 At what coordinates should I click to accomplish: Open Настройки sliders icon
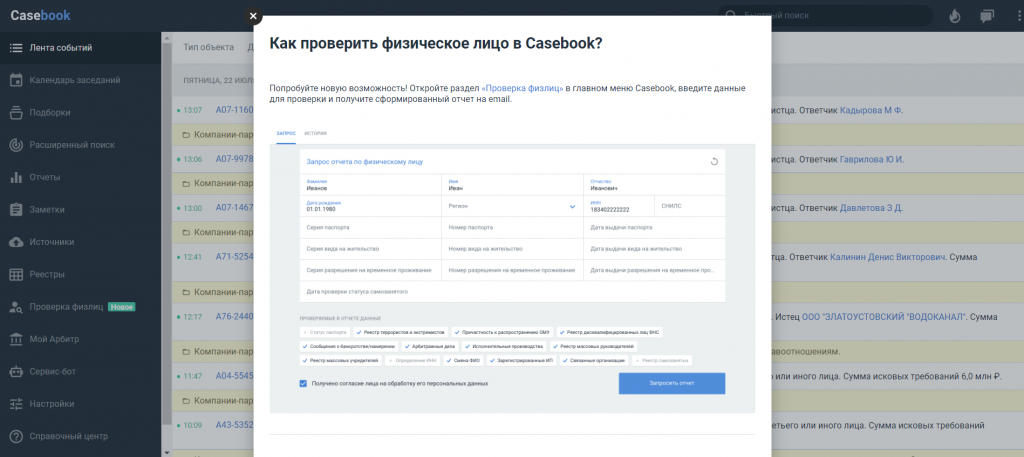16,403
